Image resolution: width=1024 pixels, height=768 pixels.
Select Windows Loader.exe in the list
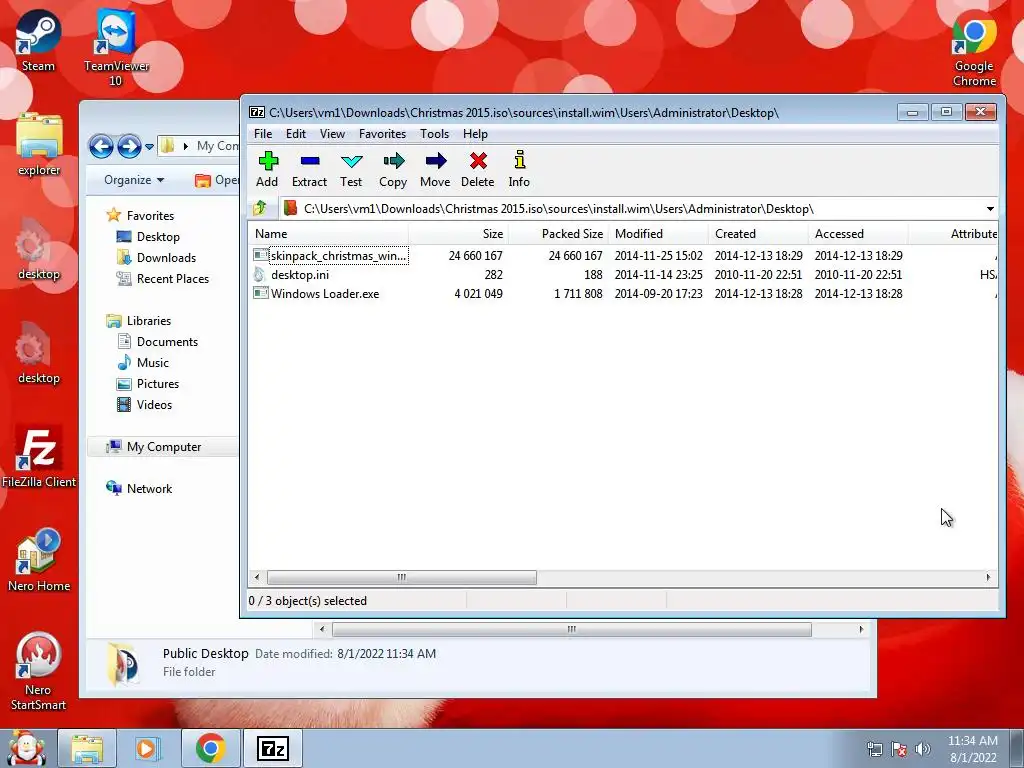pyautogui.click(x=623, y=293)
